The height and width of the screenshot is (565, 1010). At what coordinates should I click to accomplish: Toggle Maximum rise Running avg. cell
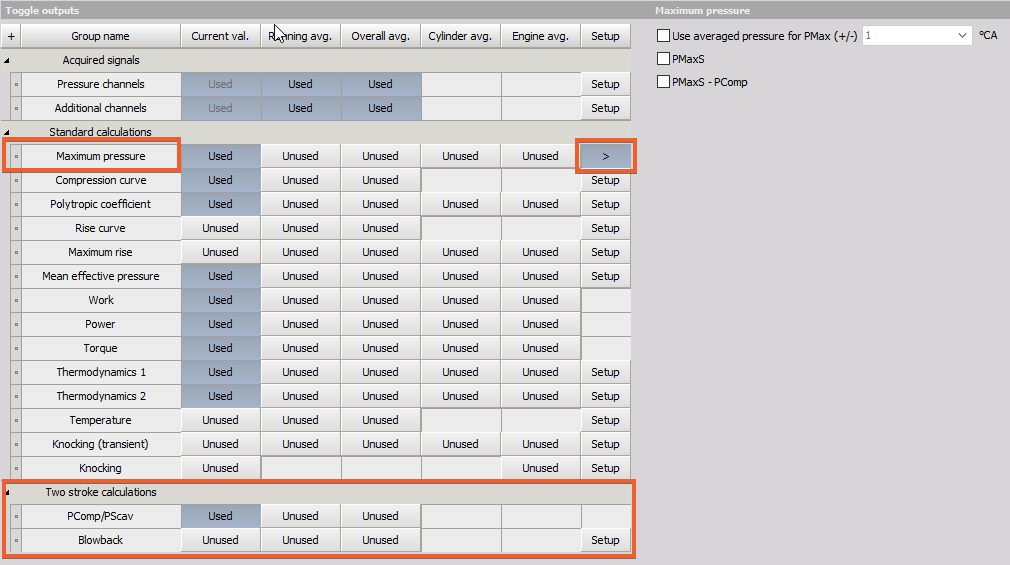(300, 252)
